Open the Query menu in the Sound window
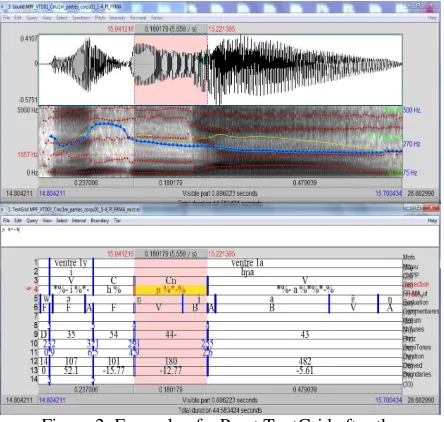 (32, 18)
